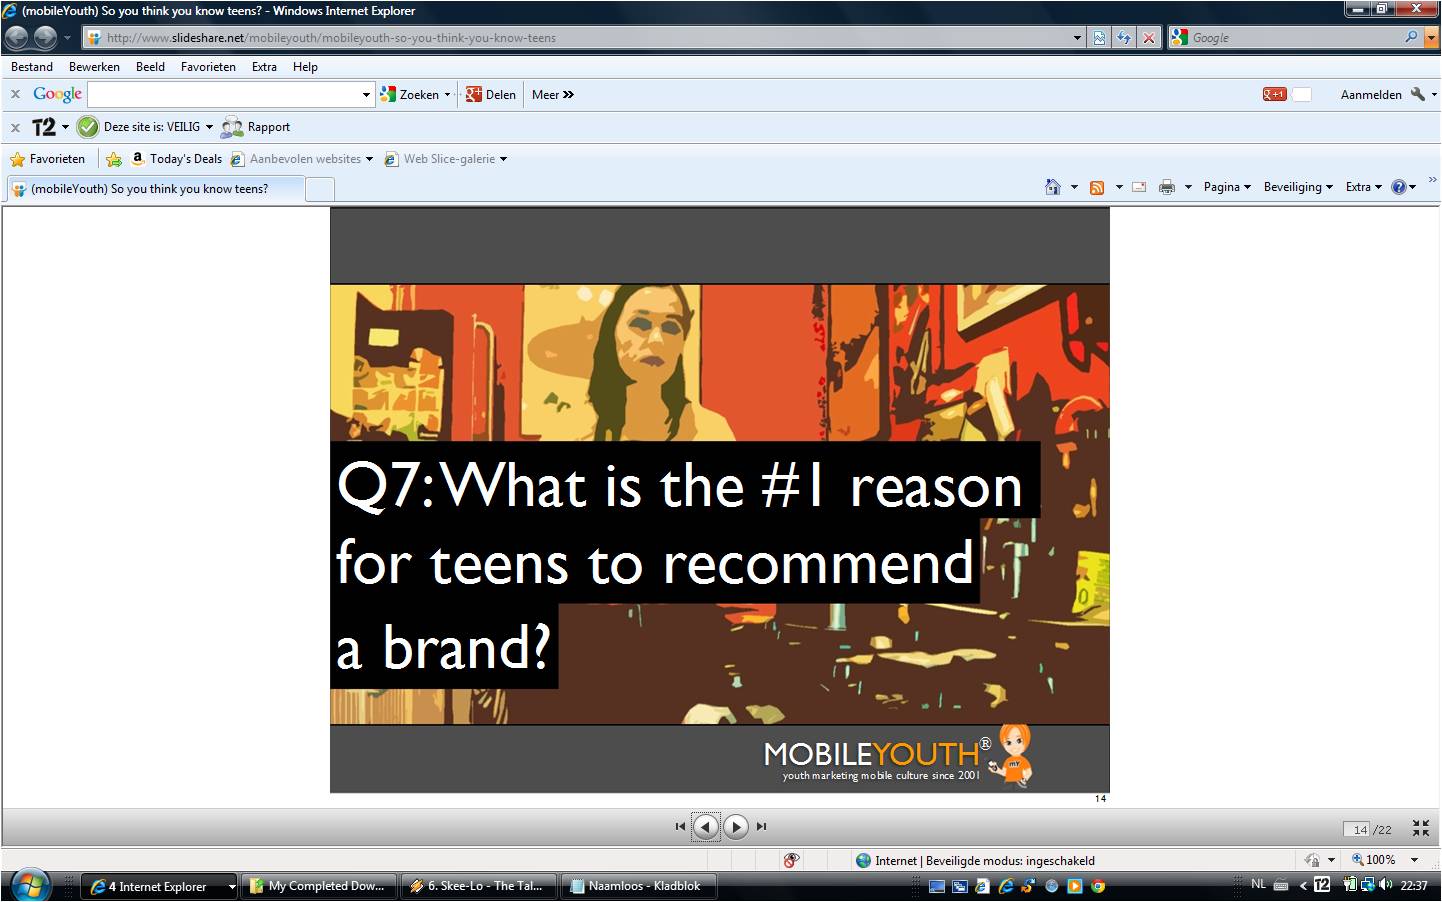Click the RSS feeds icon
The width and height of the screenshot is (1442, 902).
point(1097,187)
